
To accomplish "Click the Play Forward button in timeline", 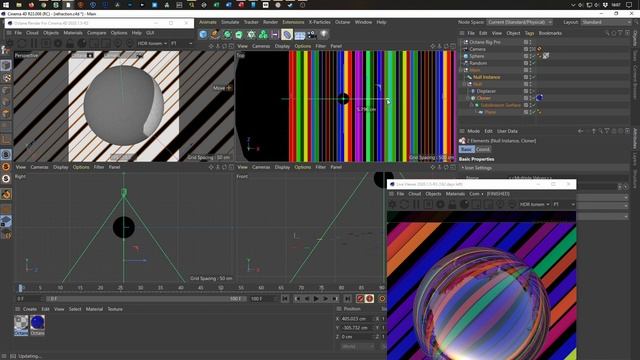I will point(316,299).
